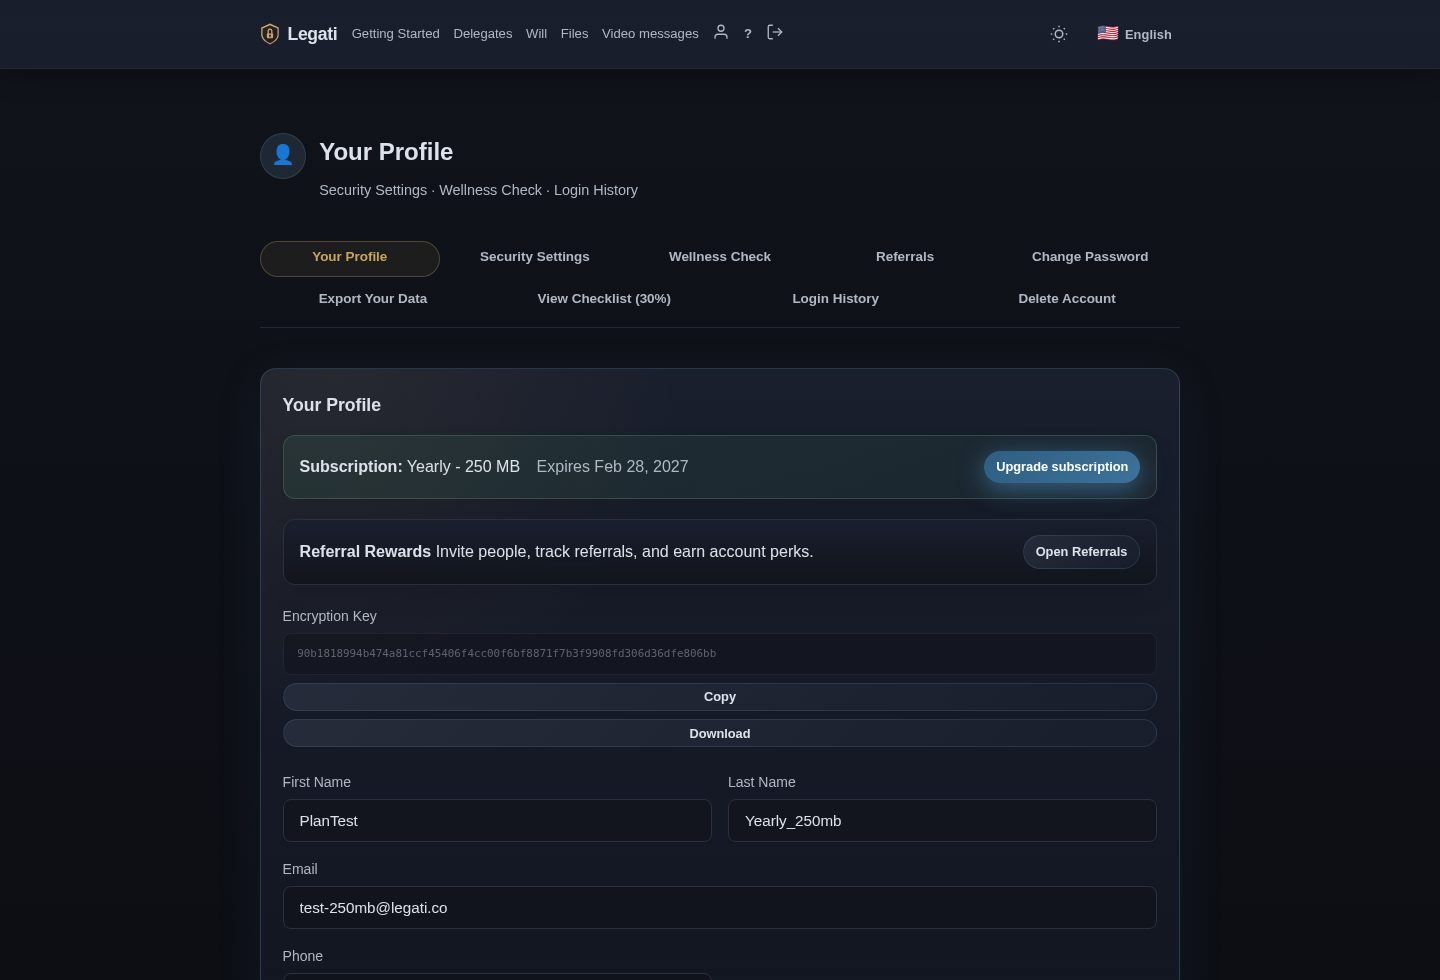Viewport: 1440px width, 980px height.
Task: Open Video messages in top navigation
Action: [650, 34]
